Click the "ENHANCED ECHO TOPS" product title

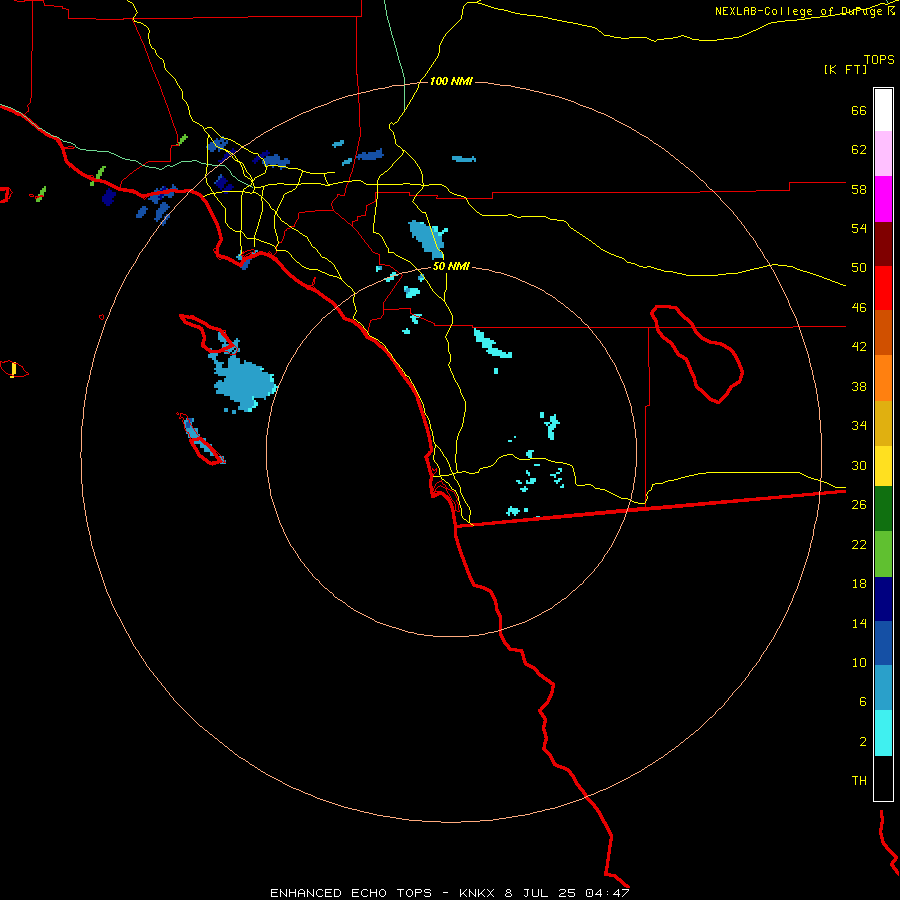[x=351, y=893]
